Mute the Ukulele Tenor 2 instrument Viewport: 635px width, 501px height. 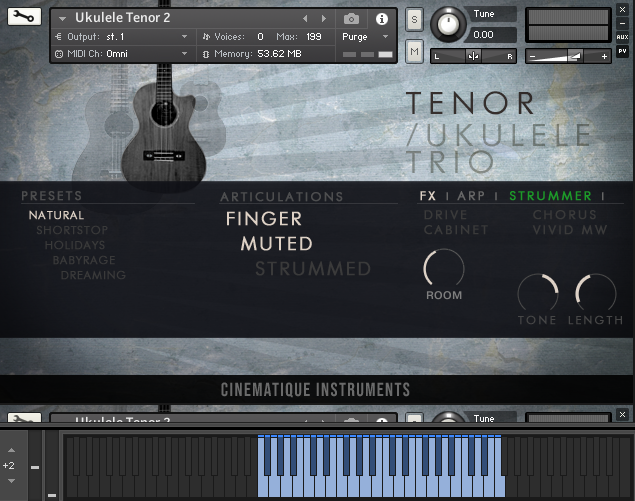click(414, 51)
